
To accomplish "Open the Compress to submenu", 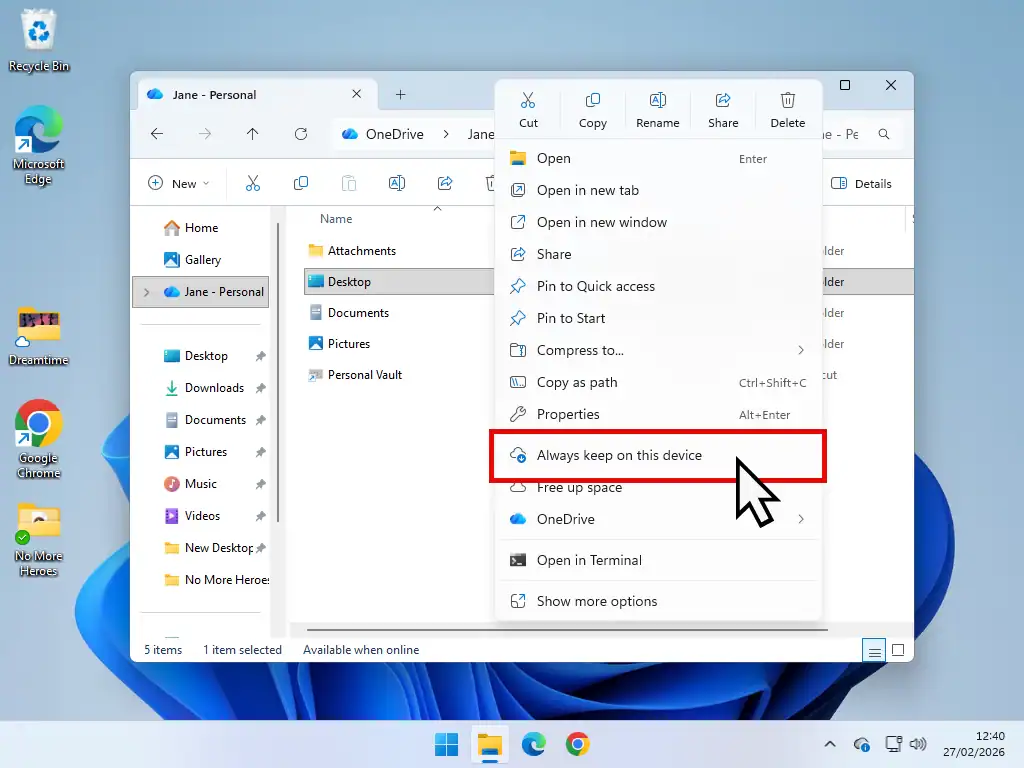I will [x=581, y=350].
